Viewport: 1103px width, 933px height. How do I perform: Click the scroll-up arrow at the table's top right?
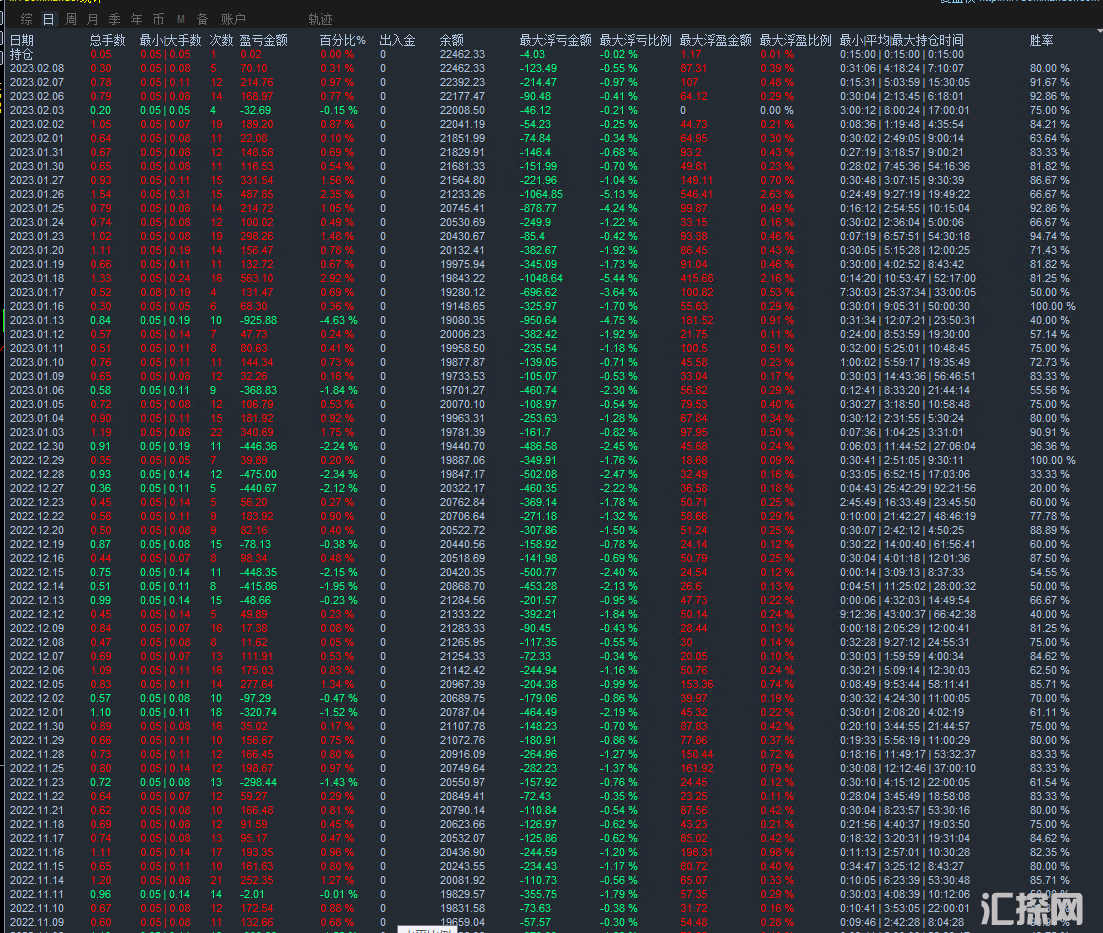(1099, 32)
